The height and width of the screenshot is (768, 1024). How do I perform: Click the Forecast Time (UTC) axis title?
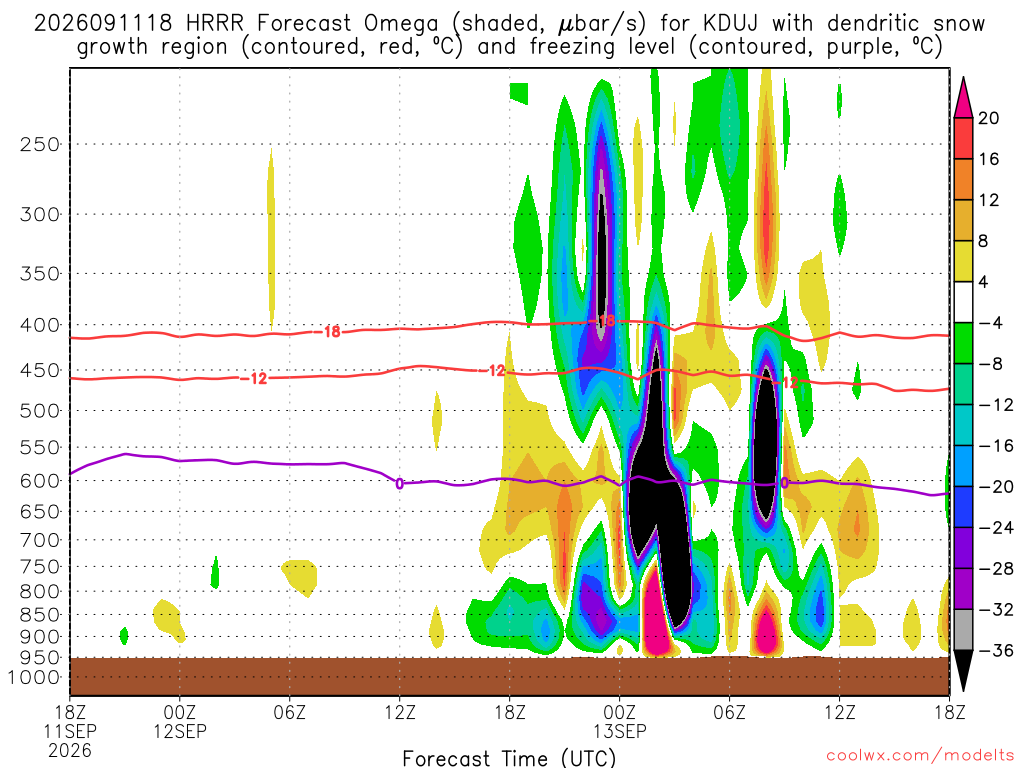click(x=509, y=758)
